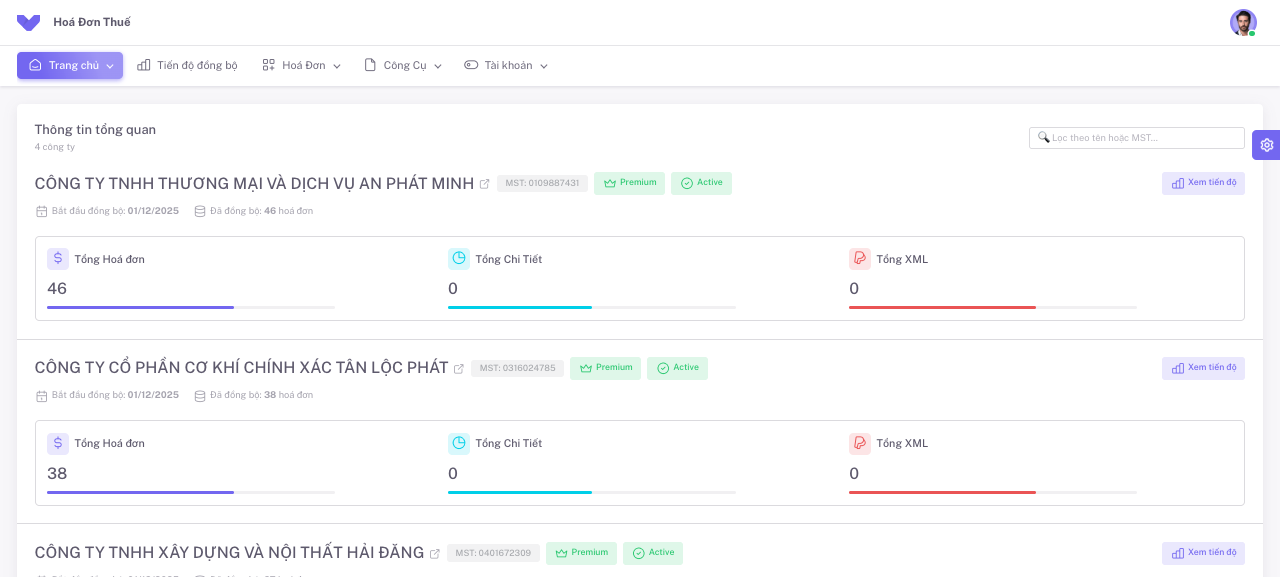The width and height of the screenshot is (1280, 577).
Task: Open external link for AN PHÁT MINH company
Action: pos(485,184)
